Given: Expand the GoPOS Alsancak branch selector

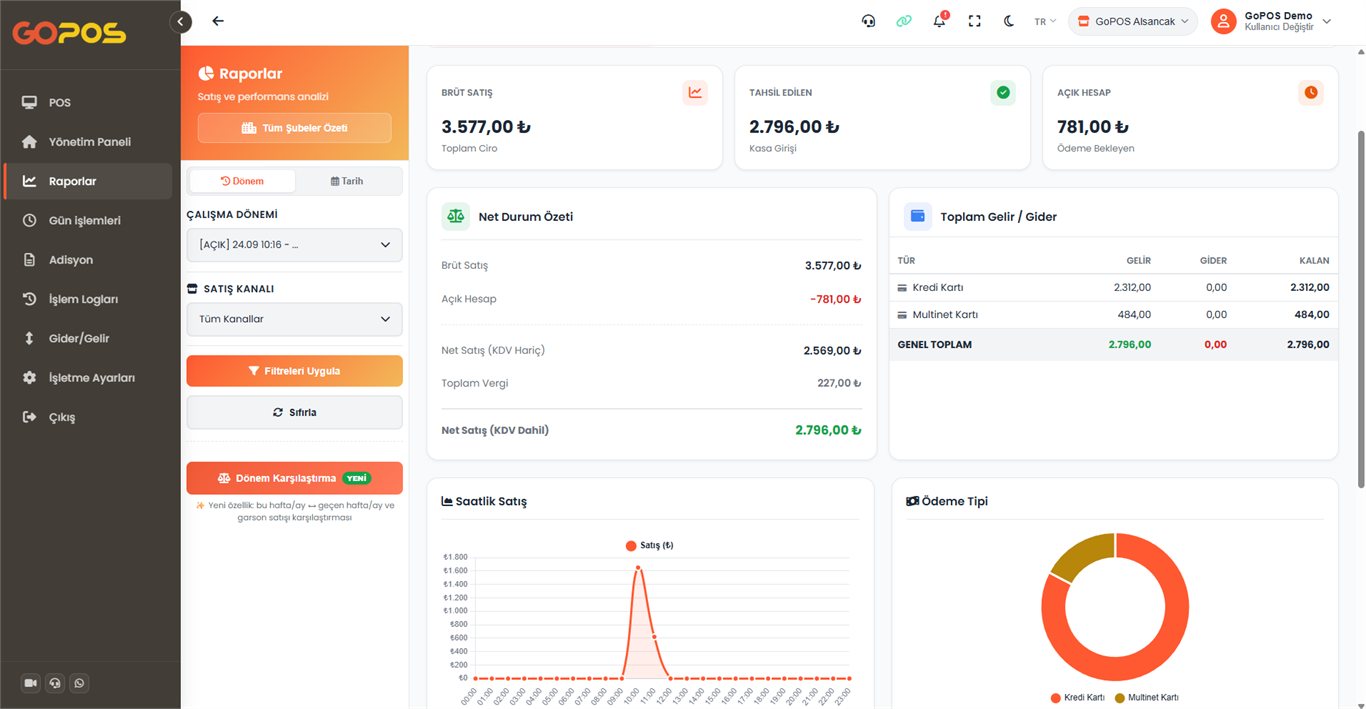Looking at the screenshot, I should coord(1133,21).
